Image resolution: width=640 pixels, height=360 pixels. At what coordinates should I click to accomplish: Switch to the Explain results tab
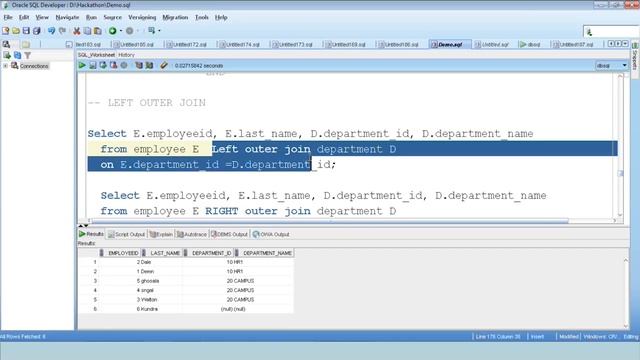[161, 234]
